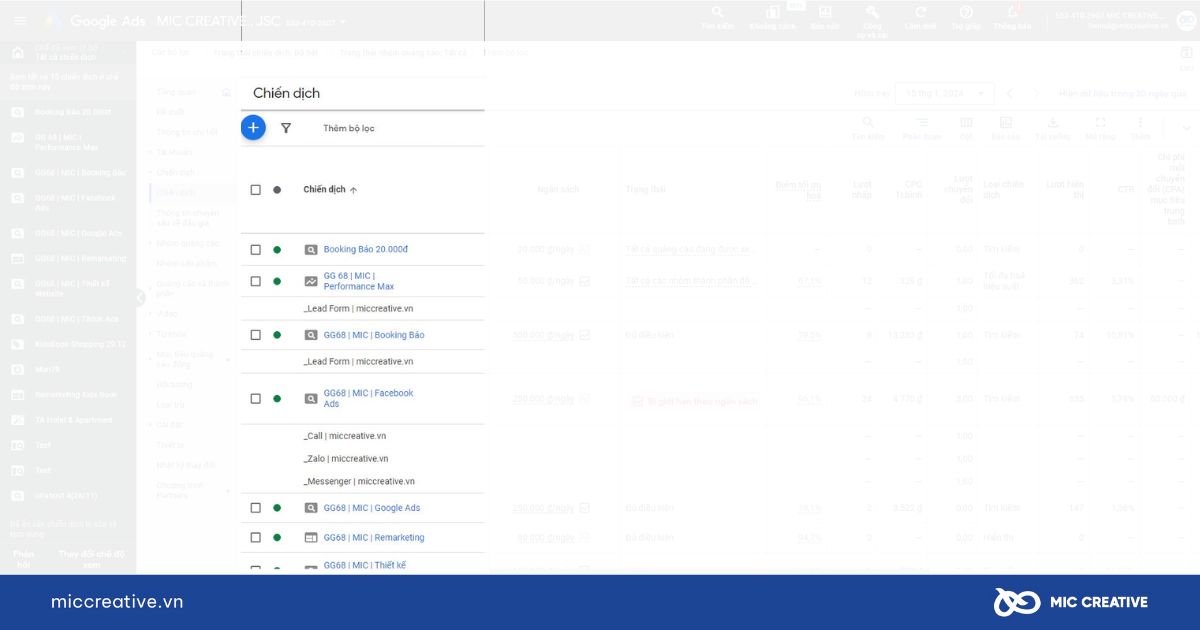
Task: Click search icon beside GG68 | MIC | Booking Báo
Action: pos(311,335)
